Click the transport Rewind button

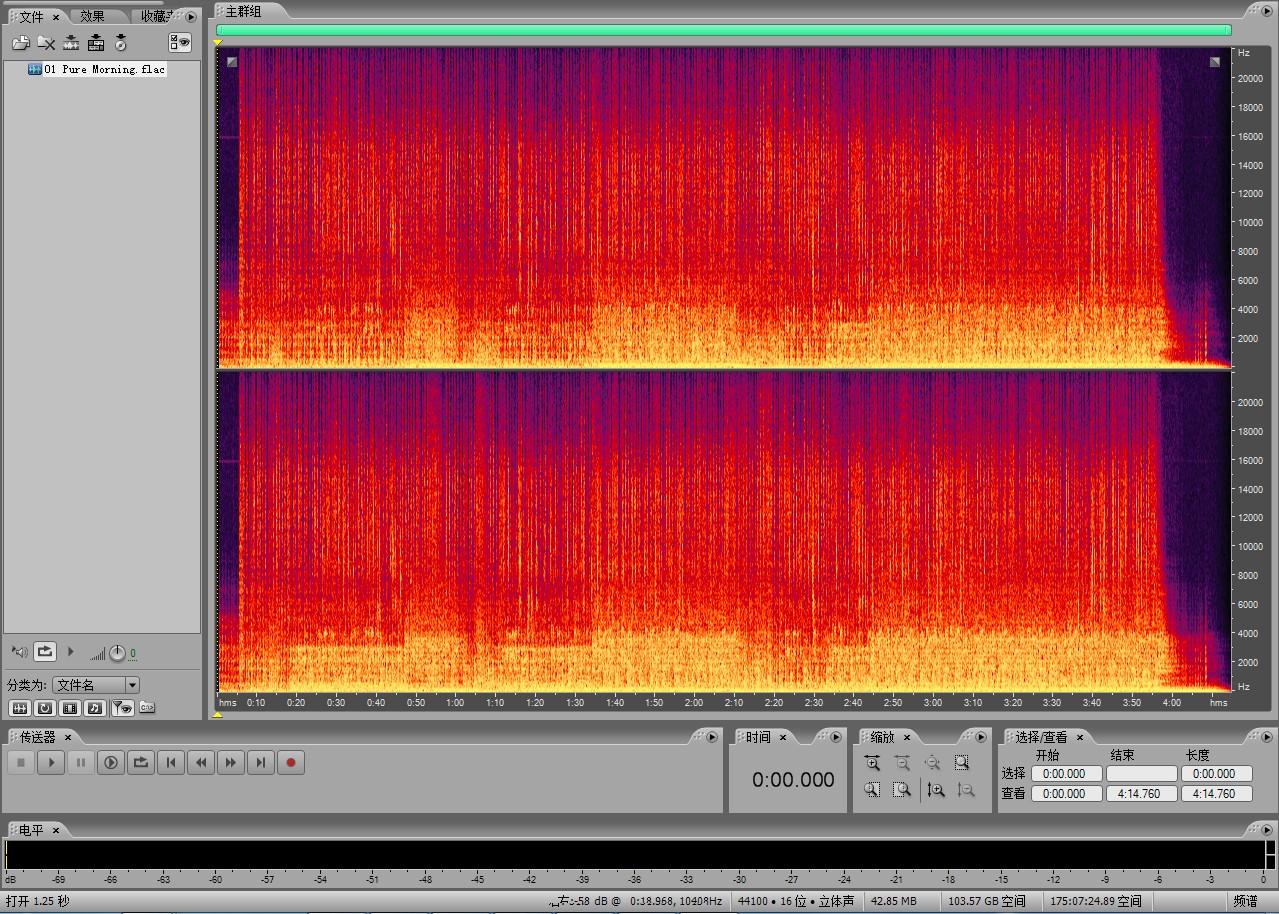201,763
